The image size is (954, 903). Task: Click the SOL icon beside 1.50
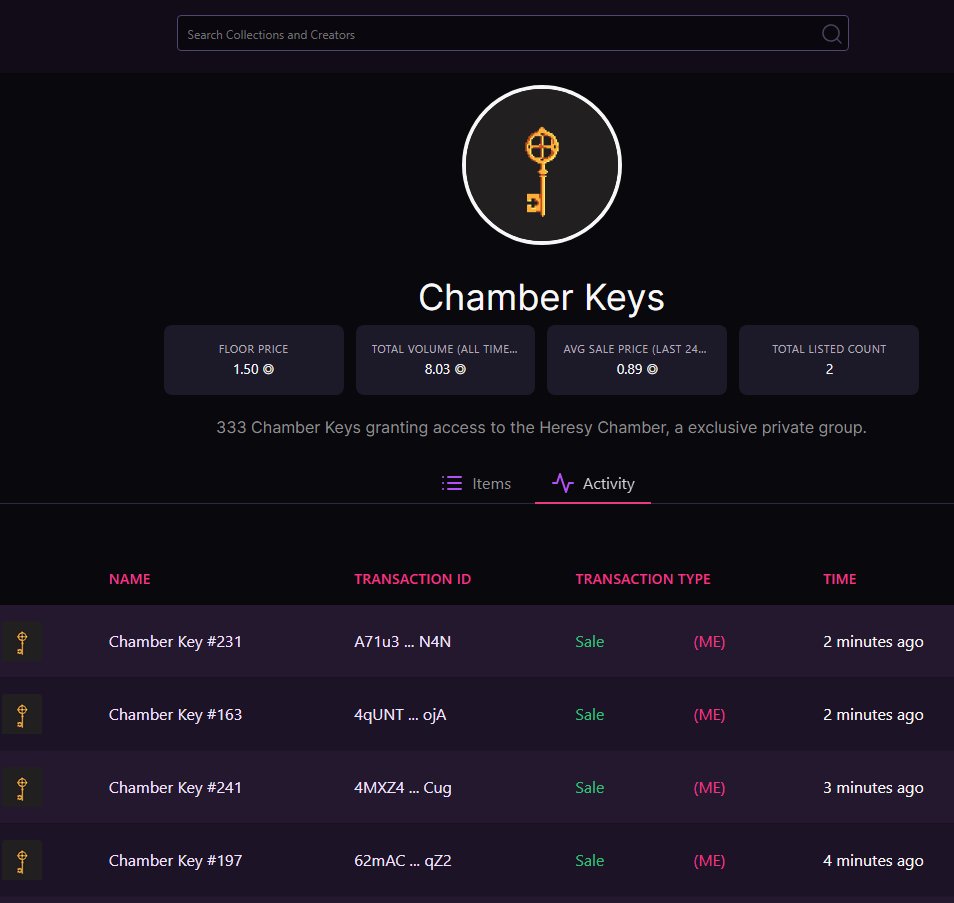[268, 369]
